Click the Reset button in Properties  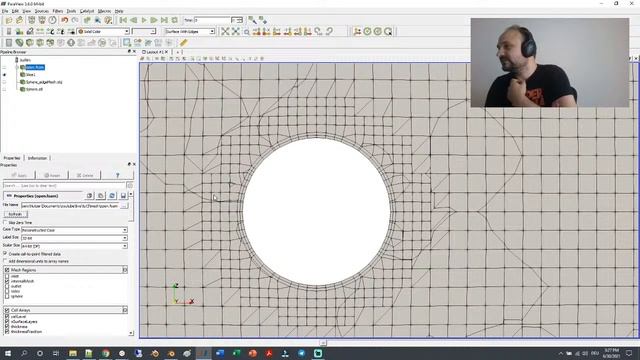tap(52, 175)
